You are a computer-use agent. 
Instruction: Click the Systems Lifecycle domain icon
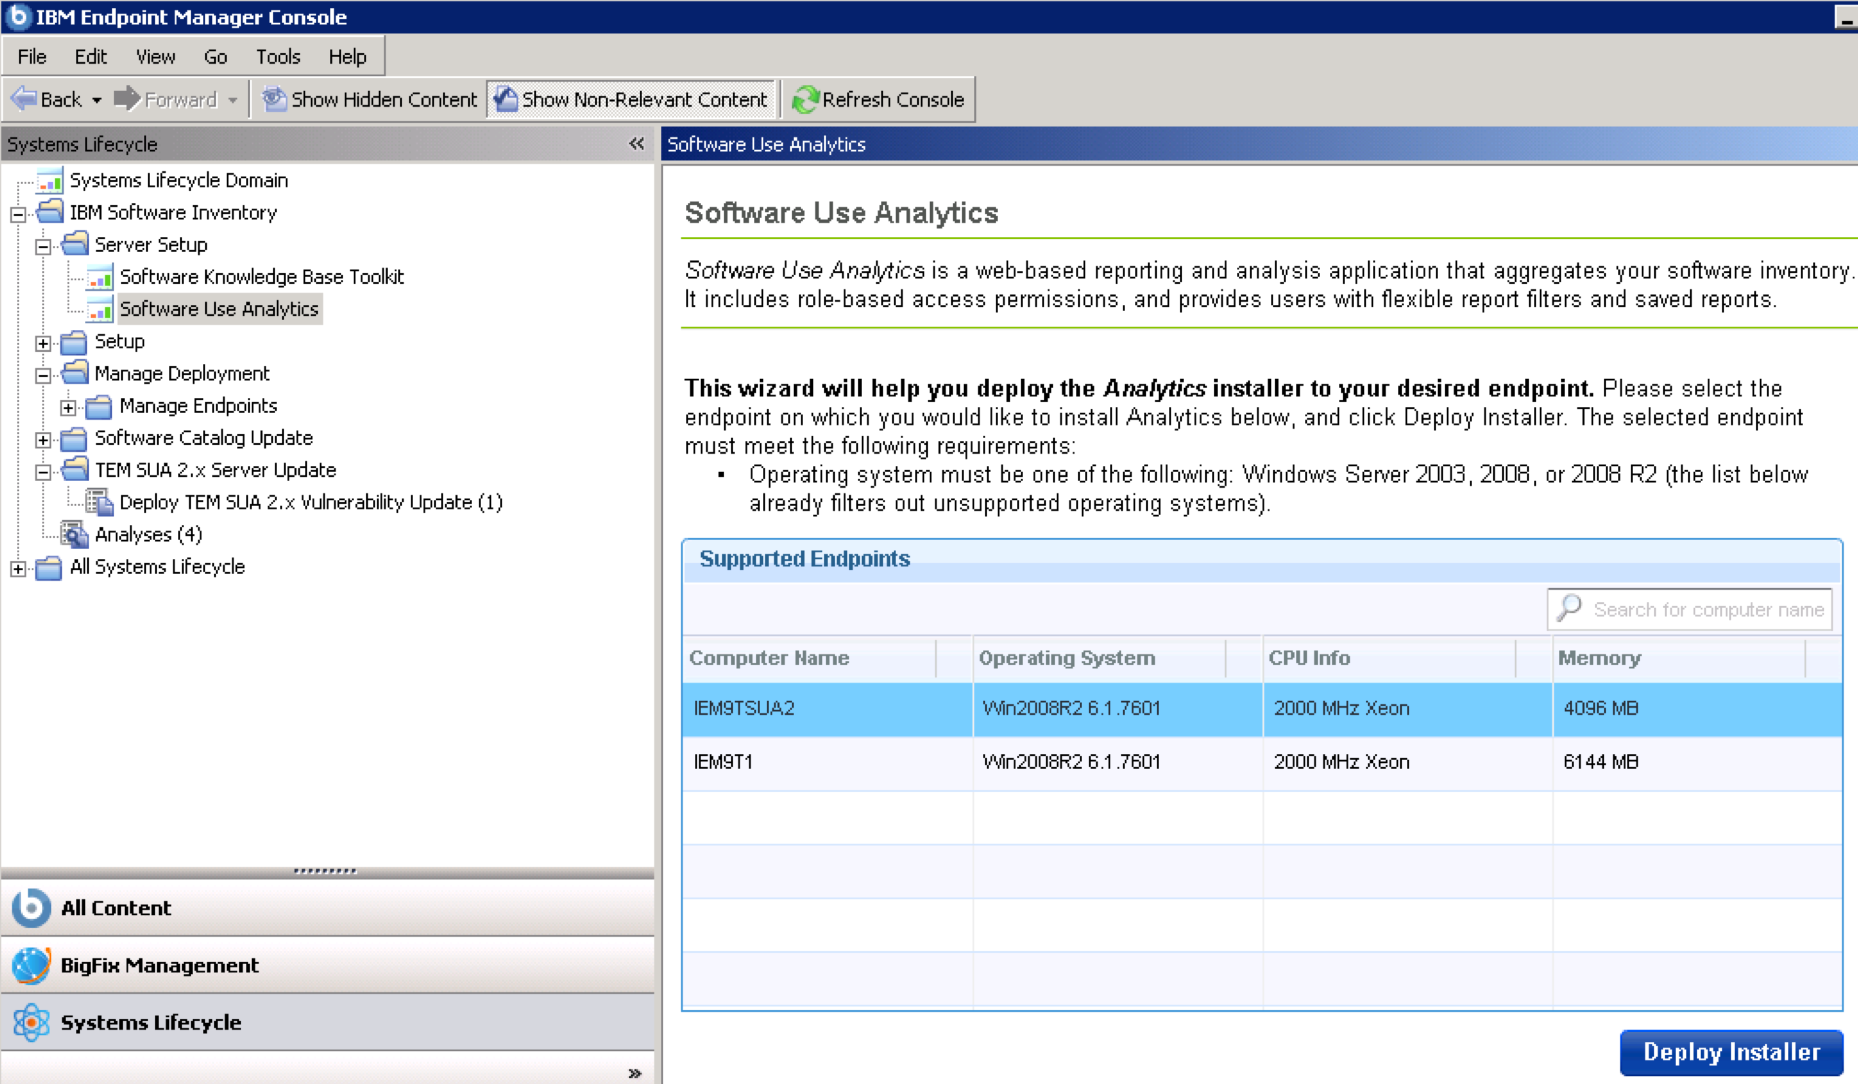point(31,1022)
